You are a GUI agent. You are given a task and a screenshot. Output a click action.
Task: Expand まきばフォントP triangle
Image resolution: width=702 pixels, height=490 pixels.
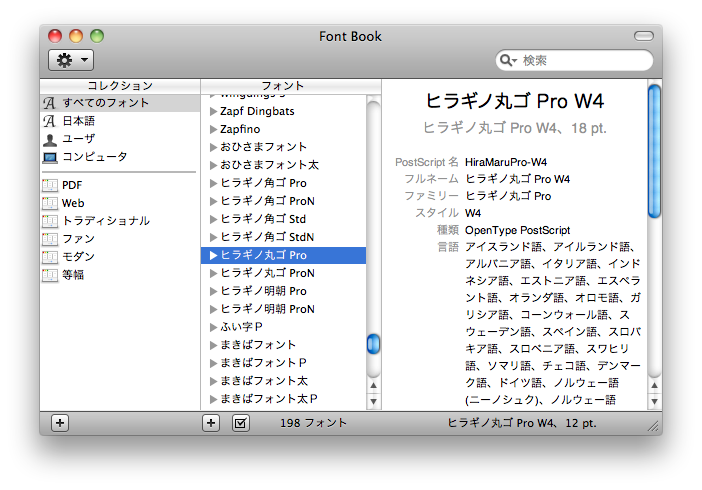[214, 363]
